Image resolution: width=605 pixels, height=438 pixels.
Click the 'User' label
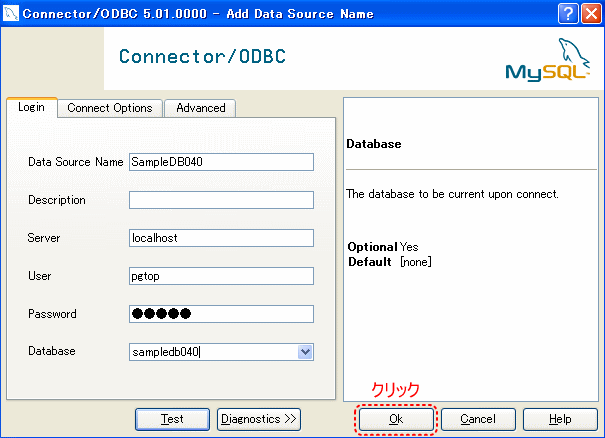point(39,276)
